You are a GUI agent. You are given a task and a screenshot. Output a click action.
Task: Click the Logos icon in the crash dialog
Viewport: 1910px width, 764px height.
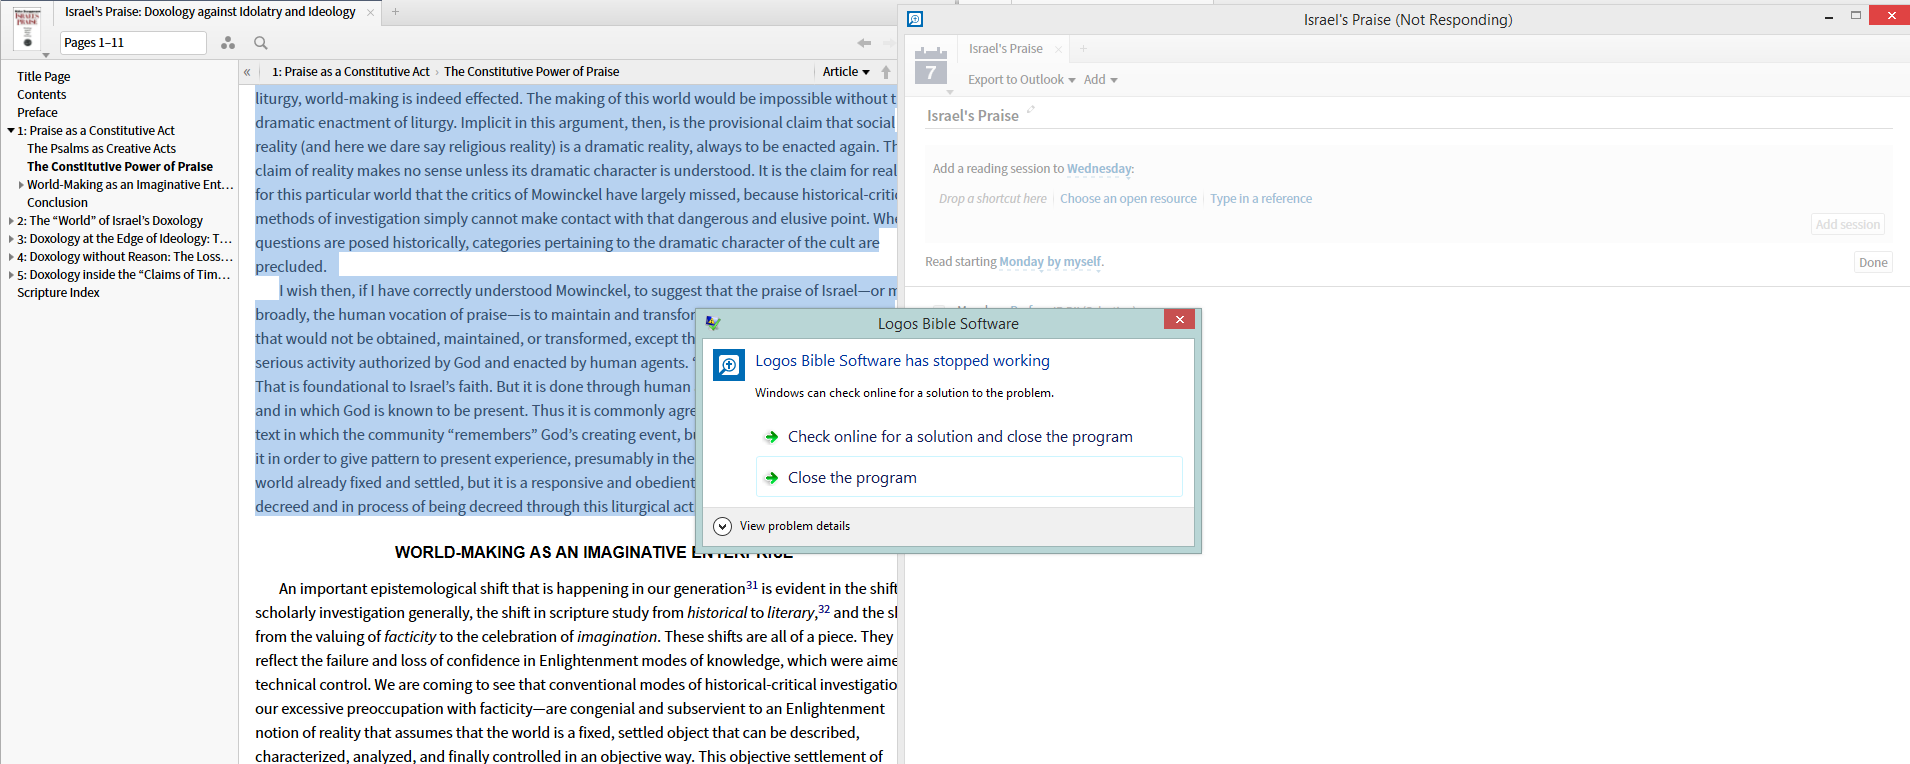729,365
